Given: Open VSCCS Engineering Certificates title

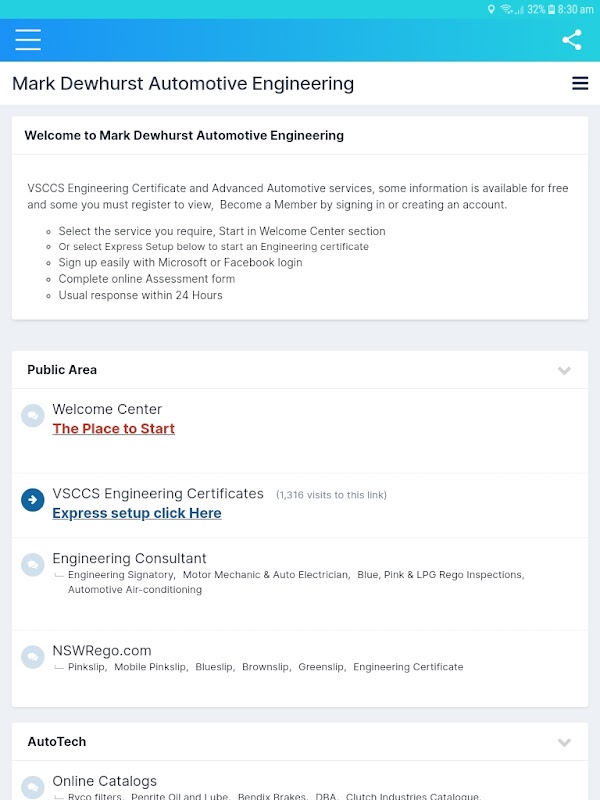Looking at the screenshot, I should [158, 493].
